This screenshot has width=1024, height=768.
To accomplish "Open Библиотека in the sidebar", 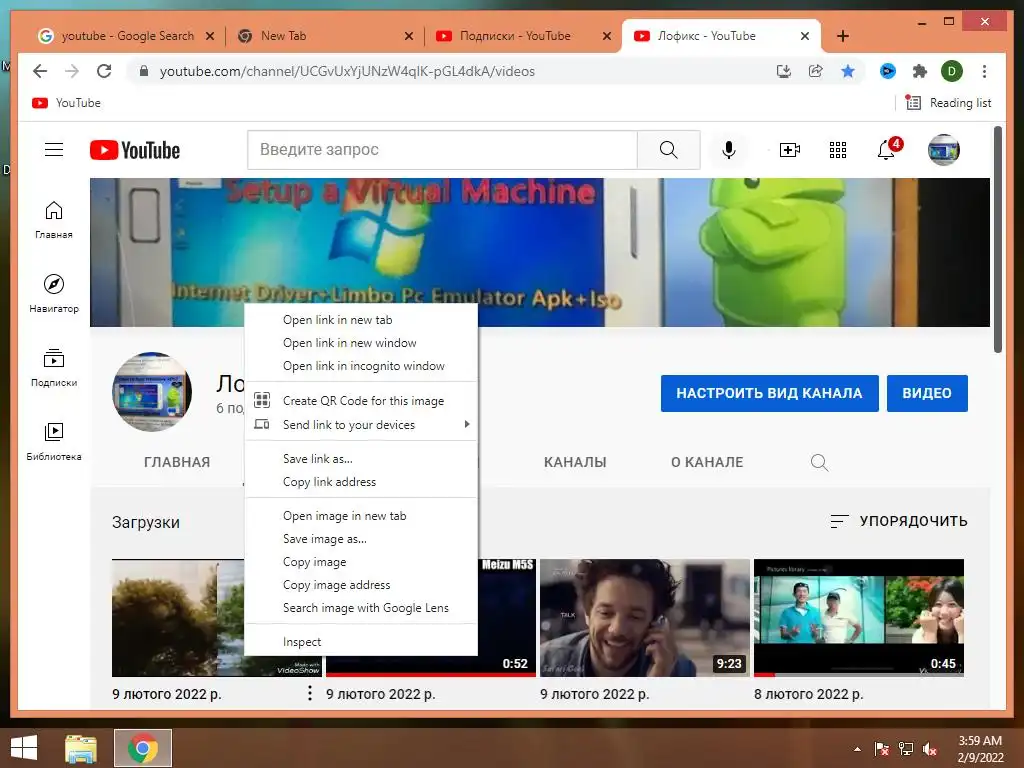I will 54,441.
